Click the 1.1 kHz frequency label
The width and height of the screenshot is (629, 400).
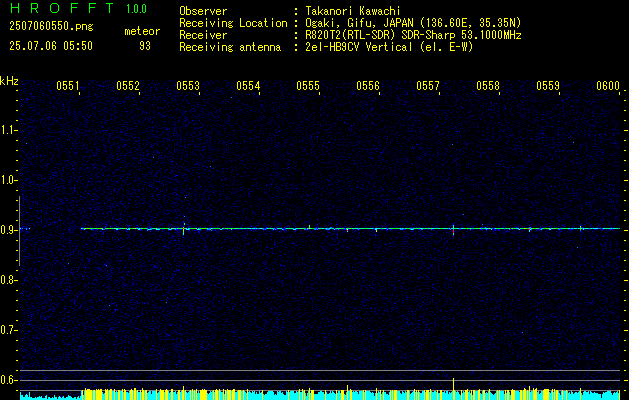point(8,130)
